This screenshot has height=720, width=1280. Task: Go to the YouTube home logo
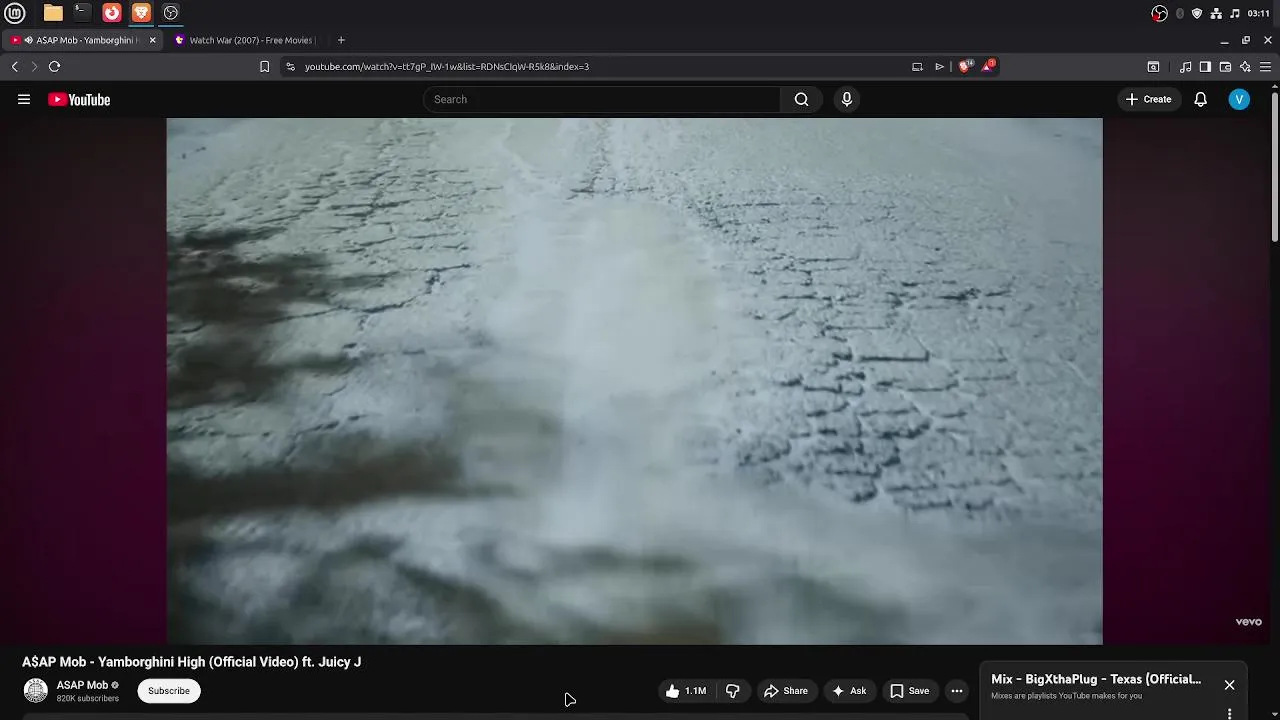click(x=79, y=99)
